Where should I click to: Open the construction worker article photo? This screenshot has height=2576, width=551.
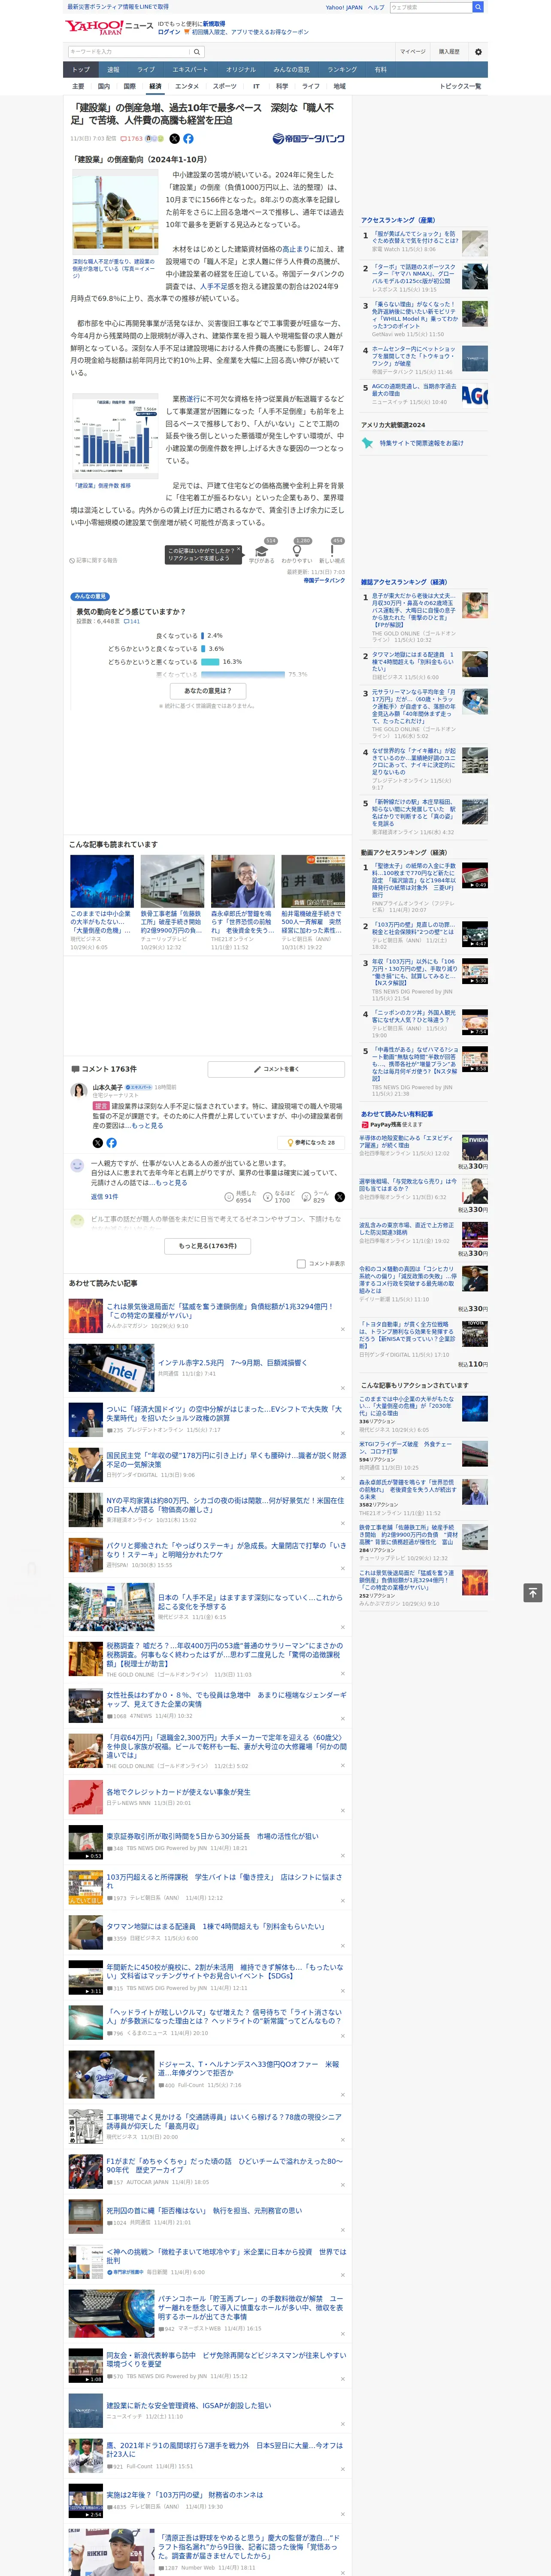(x=115, y=213)
